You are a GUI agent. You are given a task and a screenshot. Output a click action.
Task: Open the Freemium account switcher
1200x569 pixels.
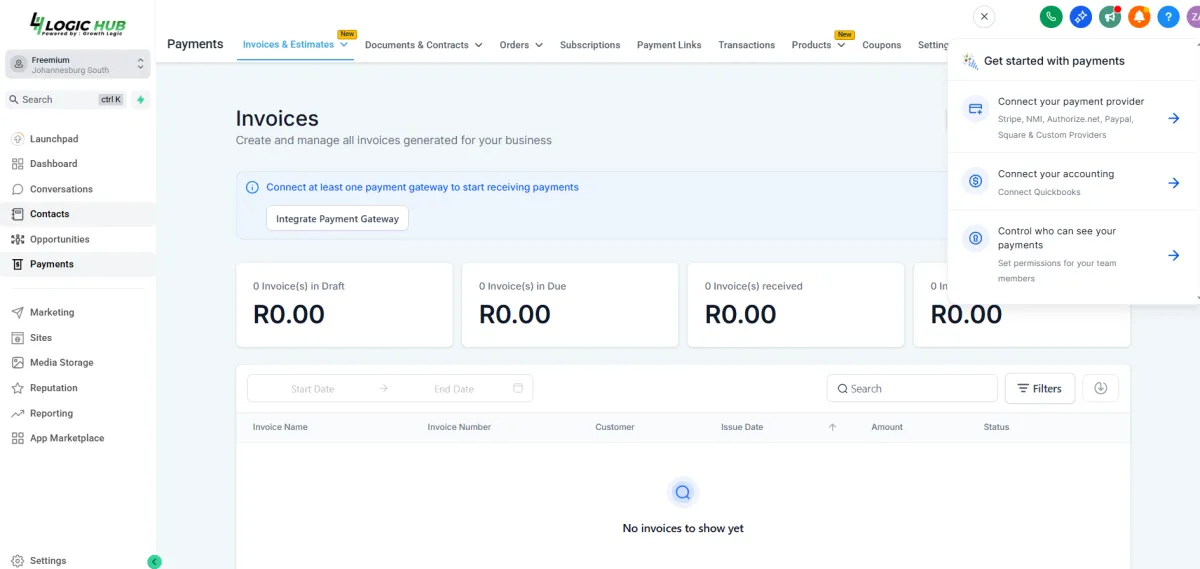click(78, 65)
